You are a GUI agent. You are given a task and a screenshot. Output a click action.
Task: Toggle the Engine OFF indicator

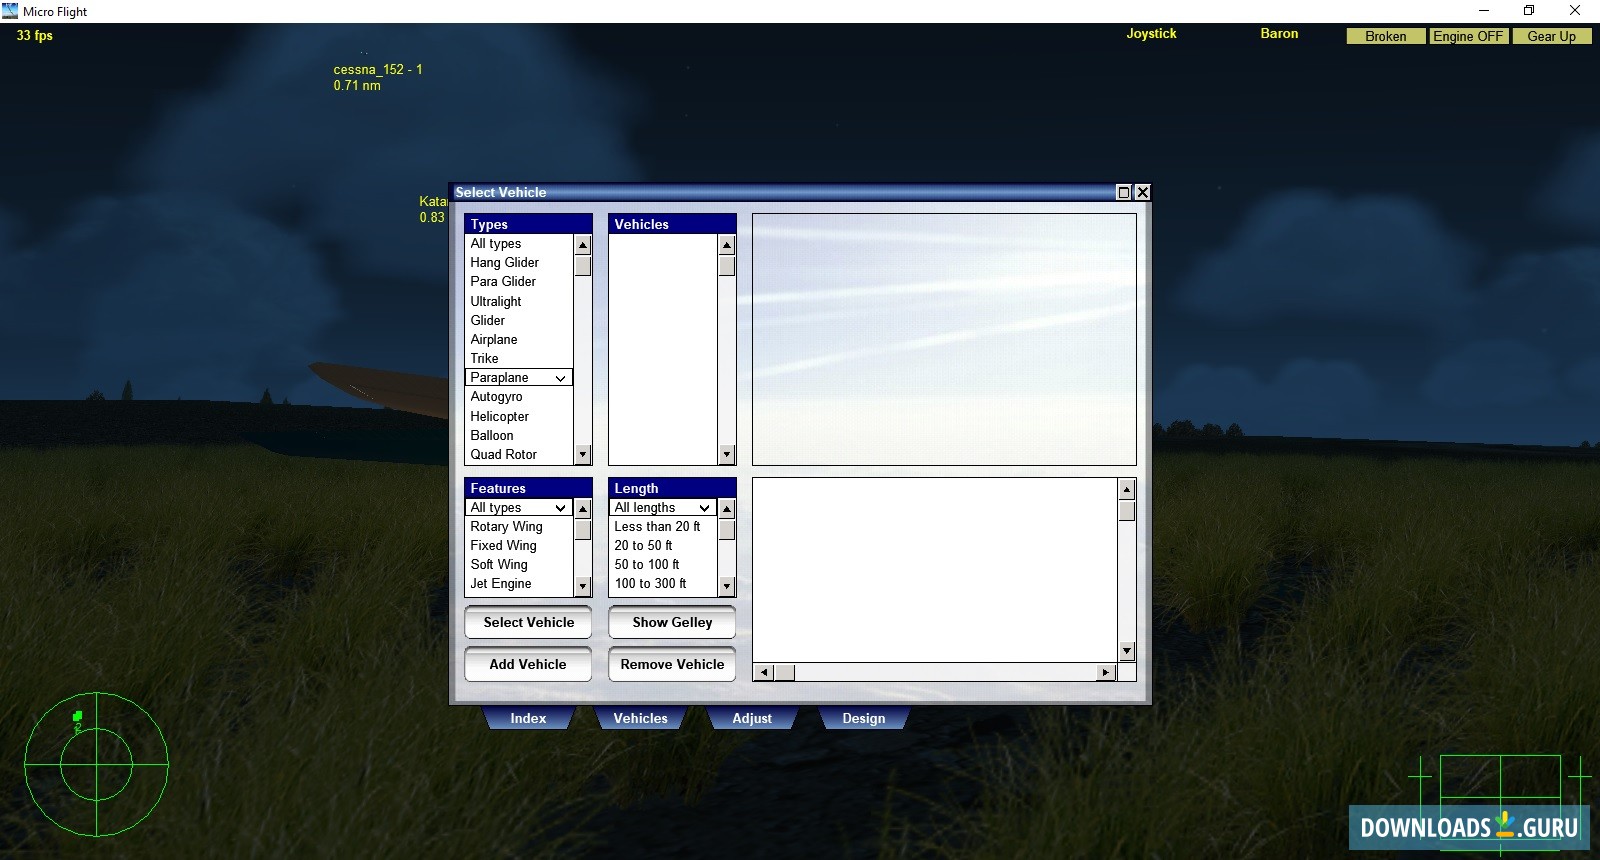pos(1468,36)
